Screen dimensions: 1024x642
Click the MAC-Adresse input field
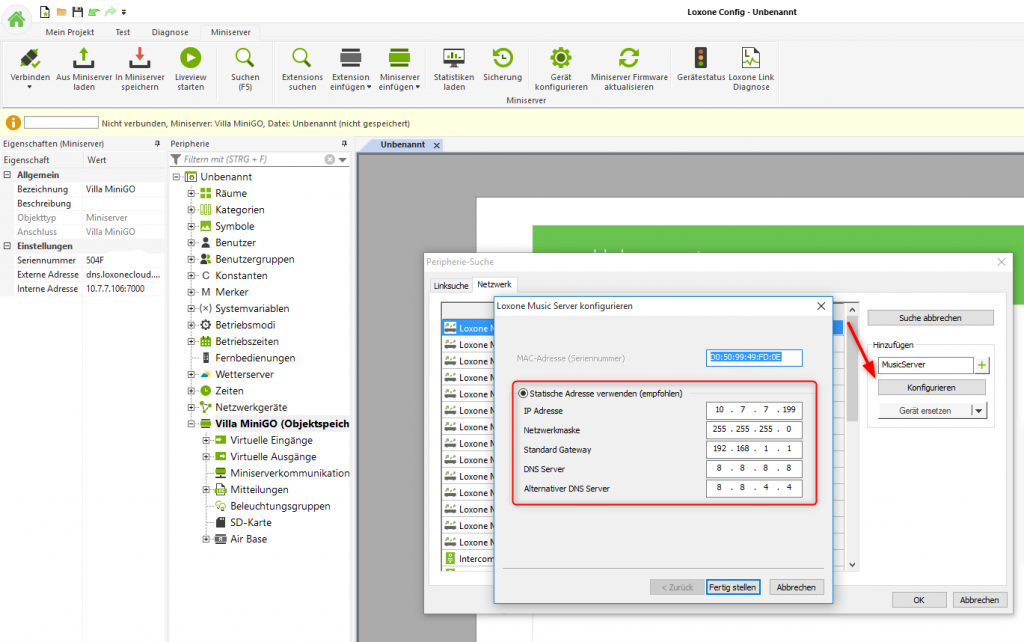(x=754, y=357)
